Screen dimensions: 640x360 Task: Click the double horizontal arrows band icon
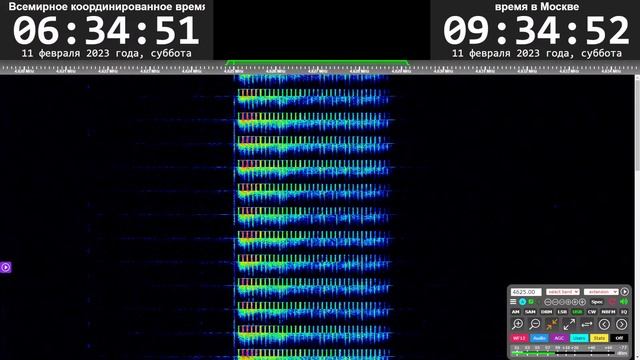tap(587, 324)
